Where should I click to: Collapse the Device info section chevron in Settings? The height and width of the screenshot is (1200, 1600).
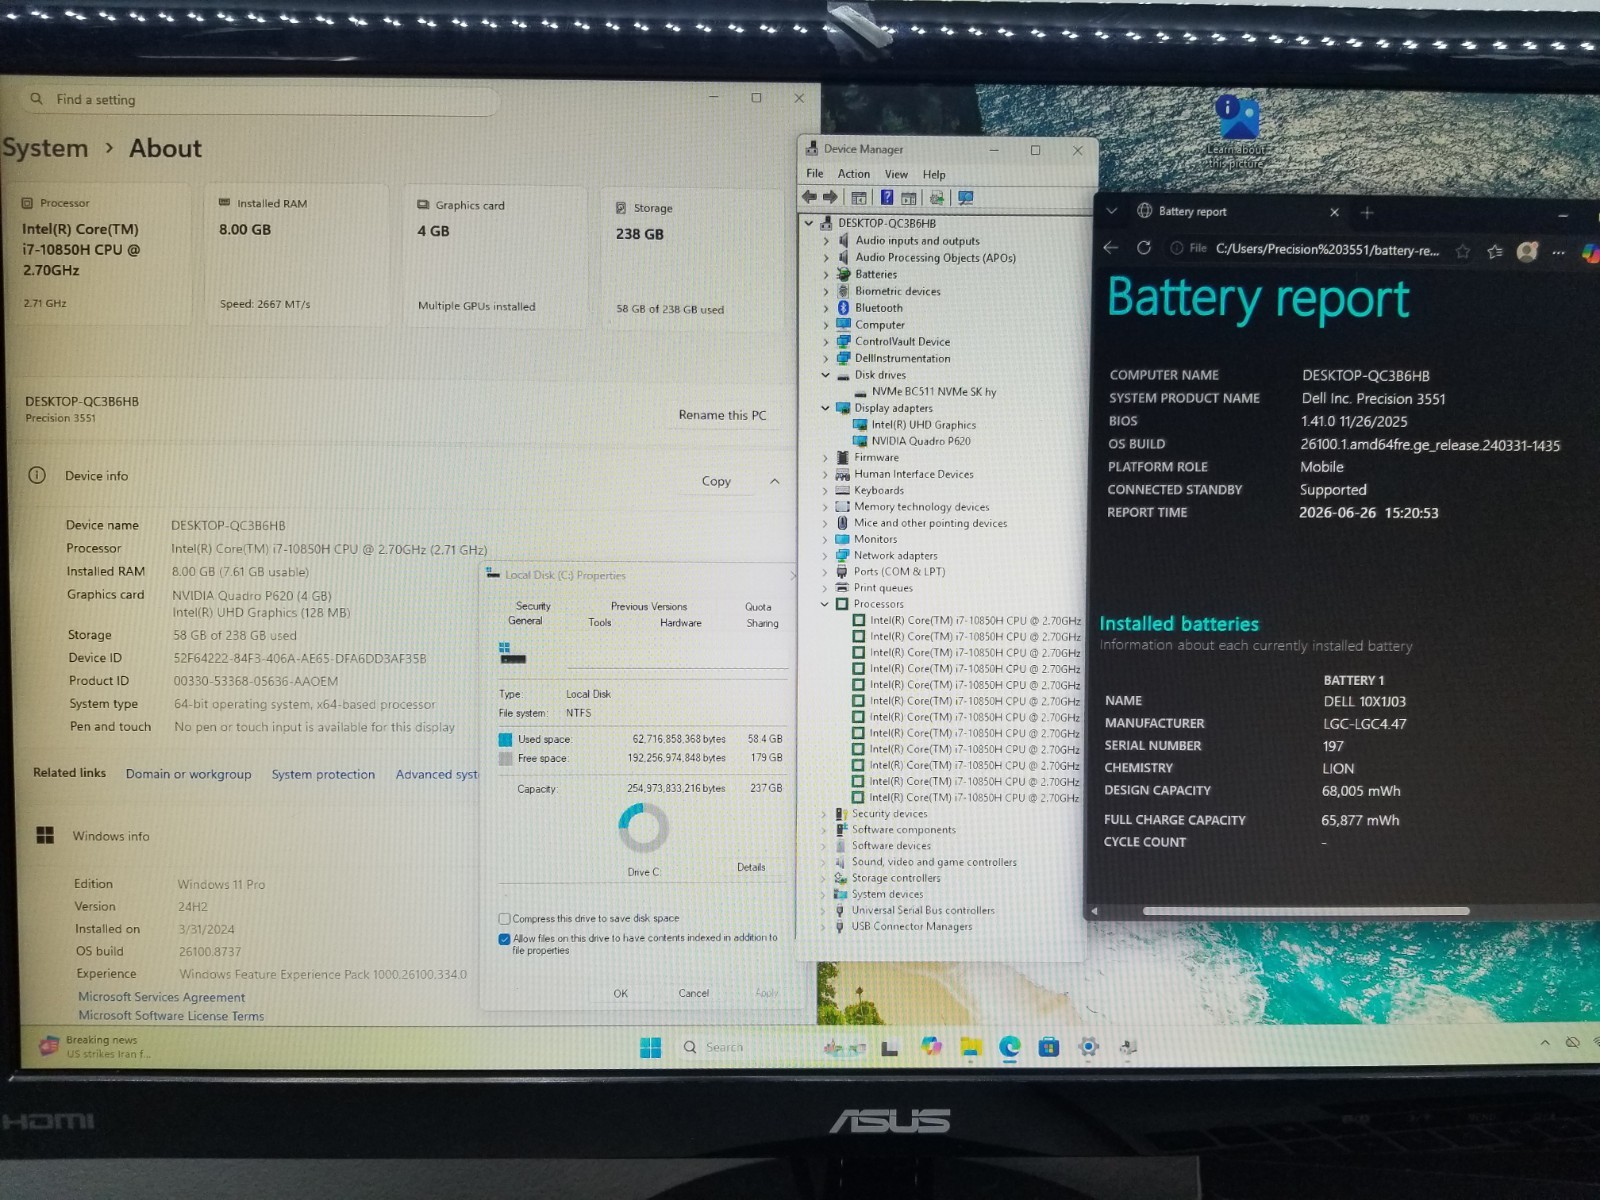(x=775, y=481)
